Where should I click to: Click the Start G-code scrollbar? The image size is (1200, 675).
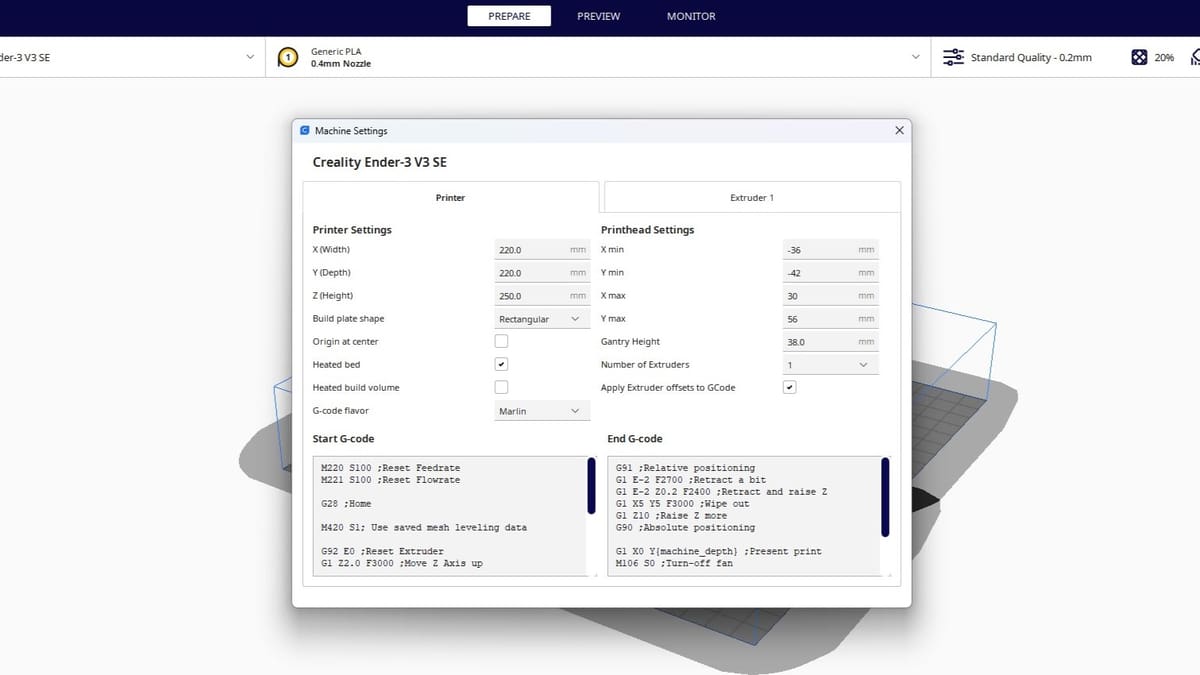(x=591, y=487)
